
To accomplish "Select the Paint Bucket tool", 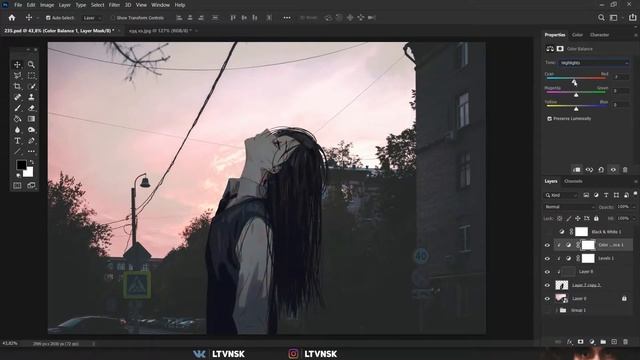I will 17,119.
